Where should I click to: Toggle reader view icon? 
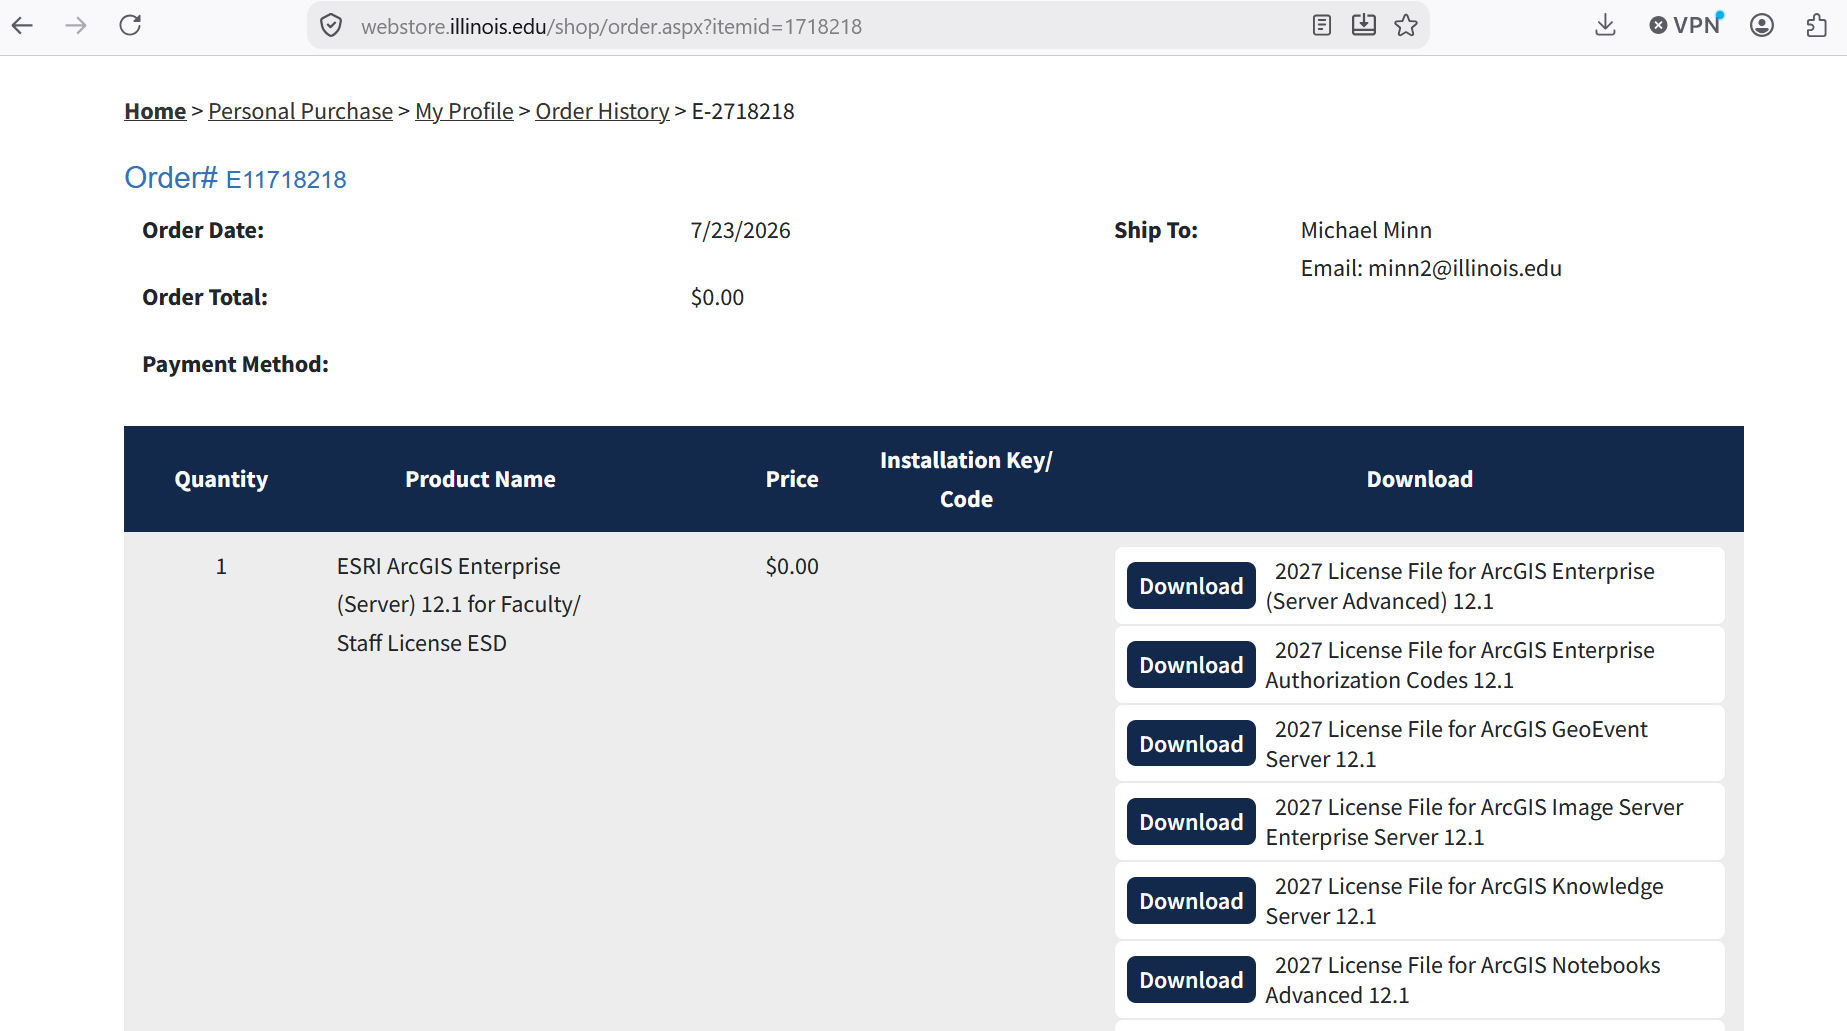point(1322,26)
